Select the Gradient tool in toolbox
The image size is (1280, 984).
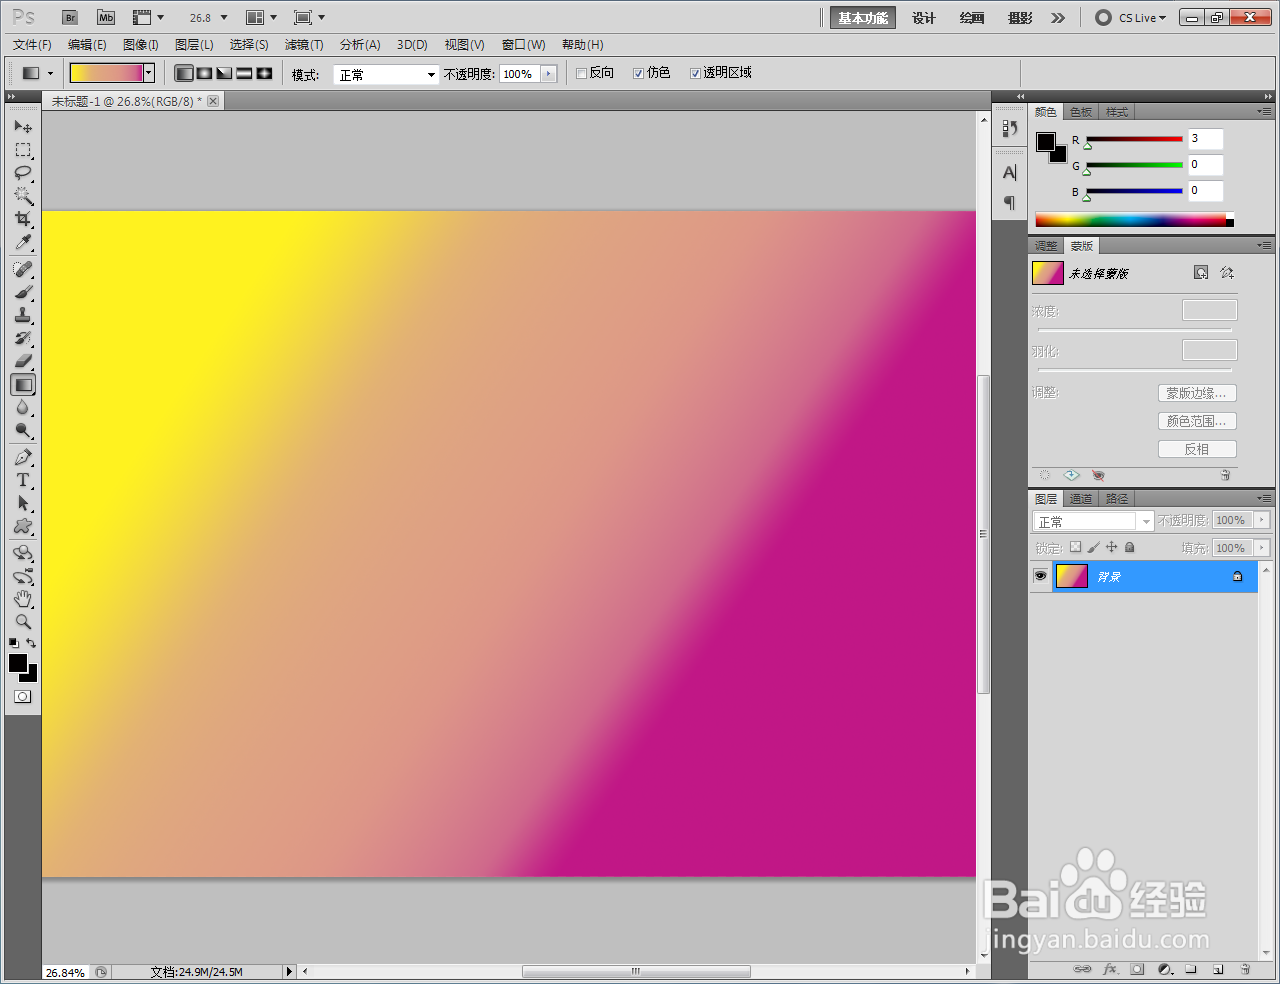pyautogui.click(x=23, y=385)
